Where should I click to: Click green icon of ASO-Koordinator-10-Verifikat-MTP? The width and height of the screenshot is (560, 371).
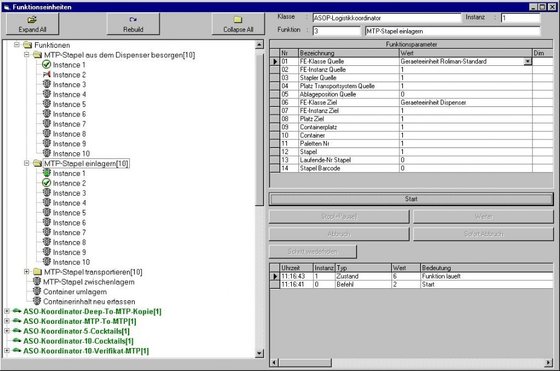17,350
